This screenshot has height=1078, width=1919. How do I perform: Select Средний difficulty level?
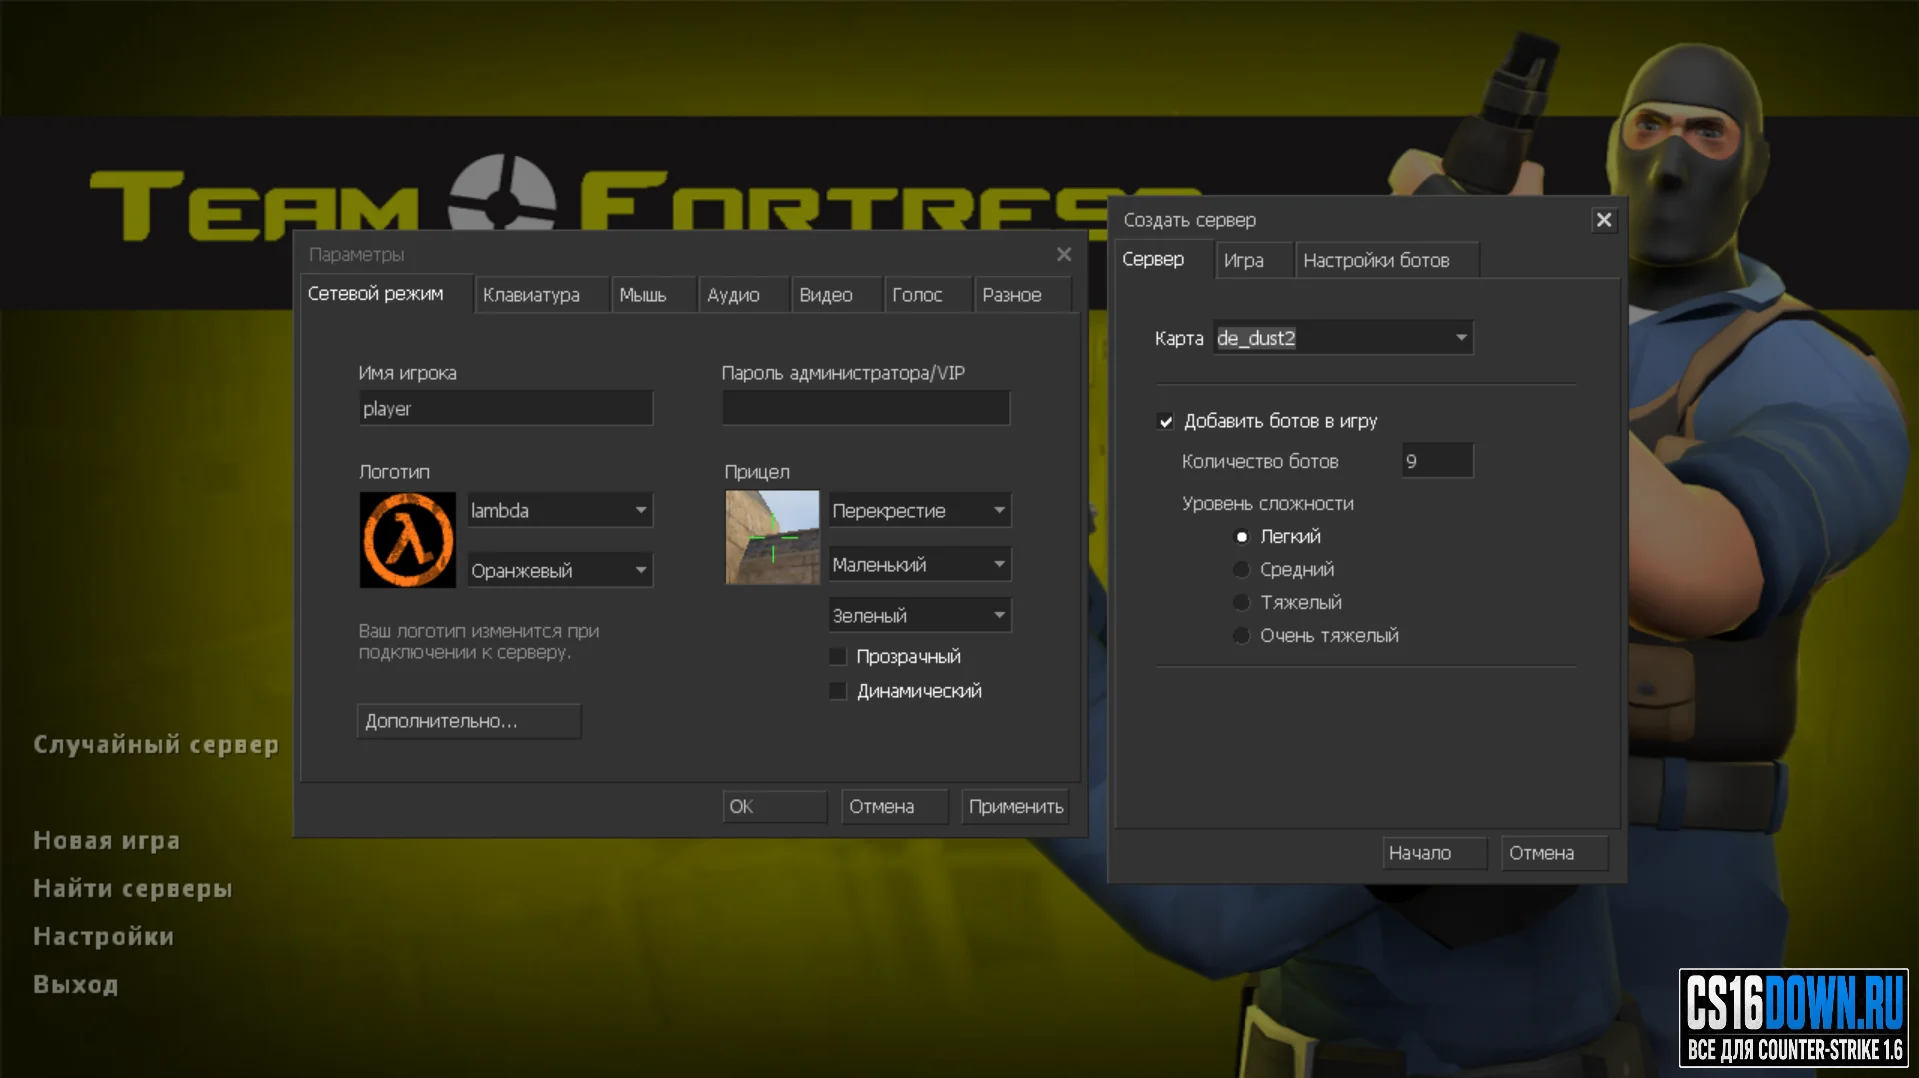(1241, 570)
